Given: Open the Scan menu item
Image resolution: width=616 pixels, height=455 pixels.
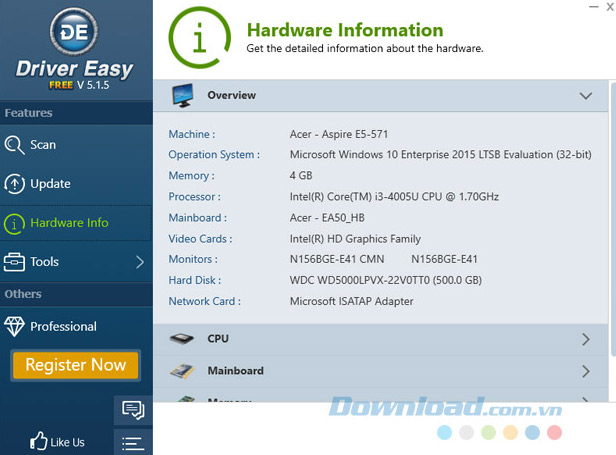Looking at the screenshot, I should click(x=76, y=145).
